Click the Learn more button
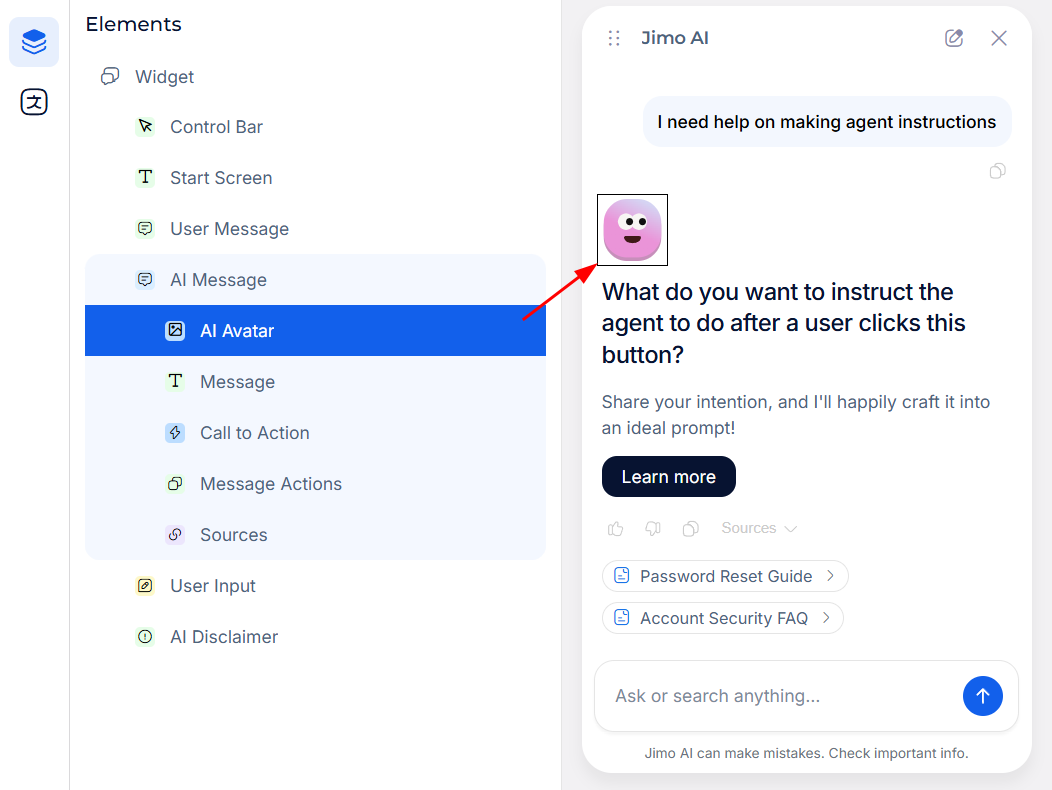This screenshot has height=790, width=1052. point(668,477)
